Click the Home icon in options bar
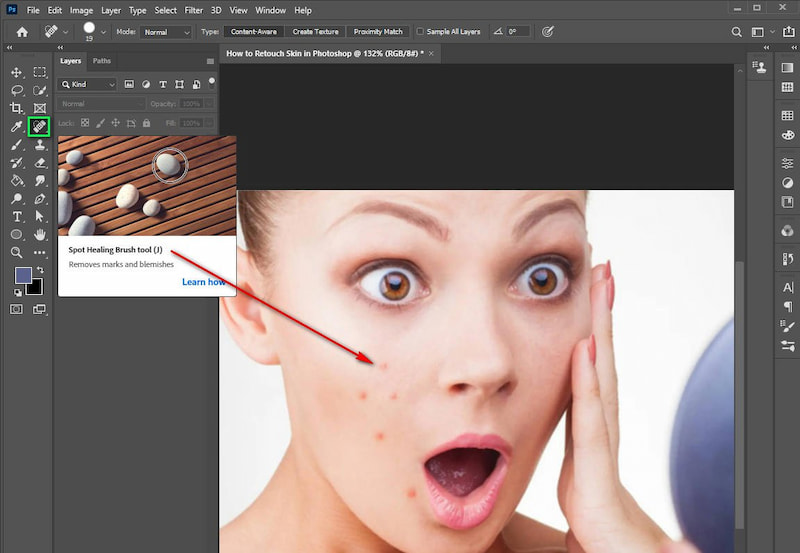This screenshot has width=800, height=553. (x=22, y=32)
